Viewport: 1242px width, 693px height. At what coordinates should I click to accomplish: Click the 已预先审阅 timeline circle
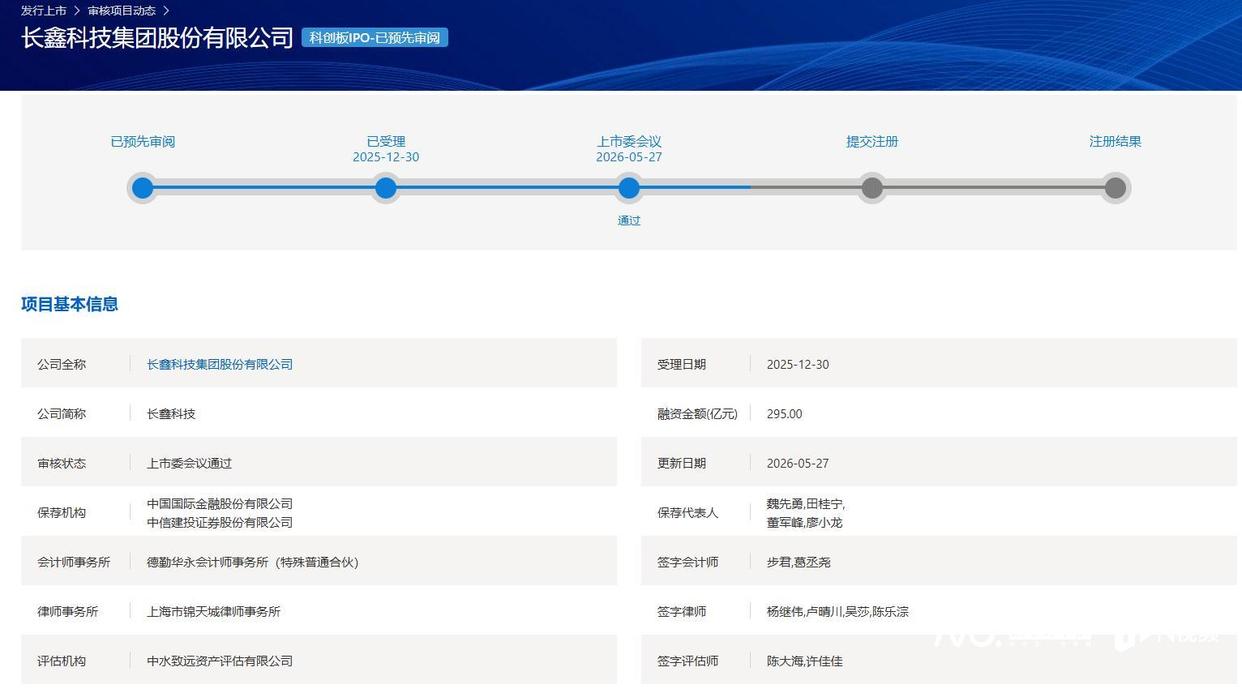click(143, 188)
